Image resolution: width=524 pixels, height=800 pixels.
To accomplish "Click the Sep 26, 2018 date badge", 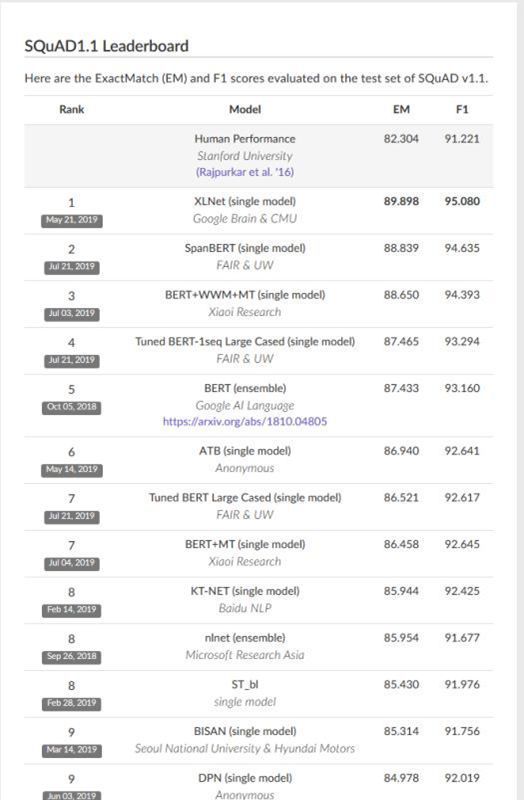I will (x=71, y=657).
